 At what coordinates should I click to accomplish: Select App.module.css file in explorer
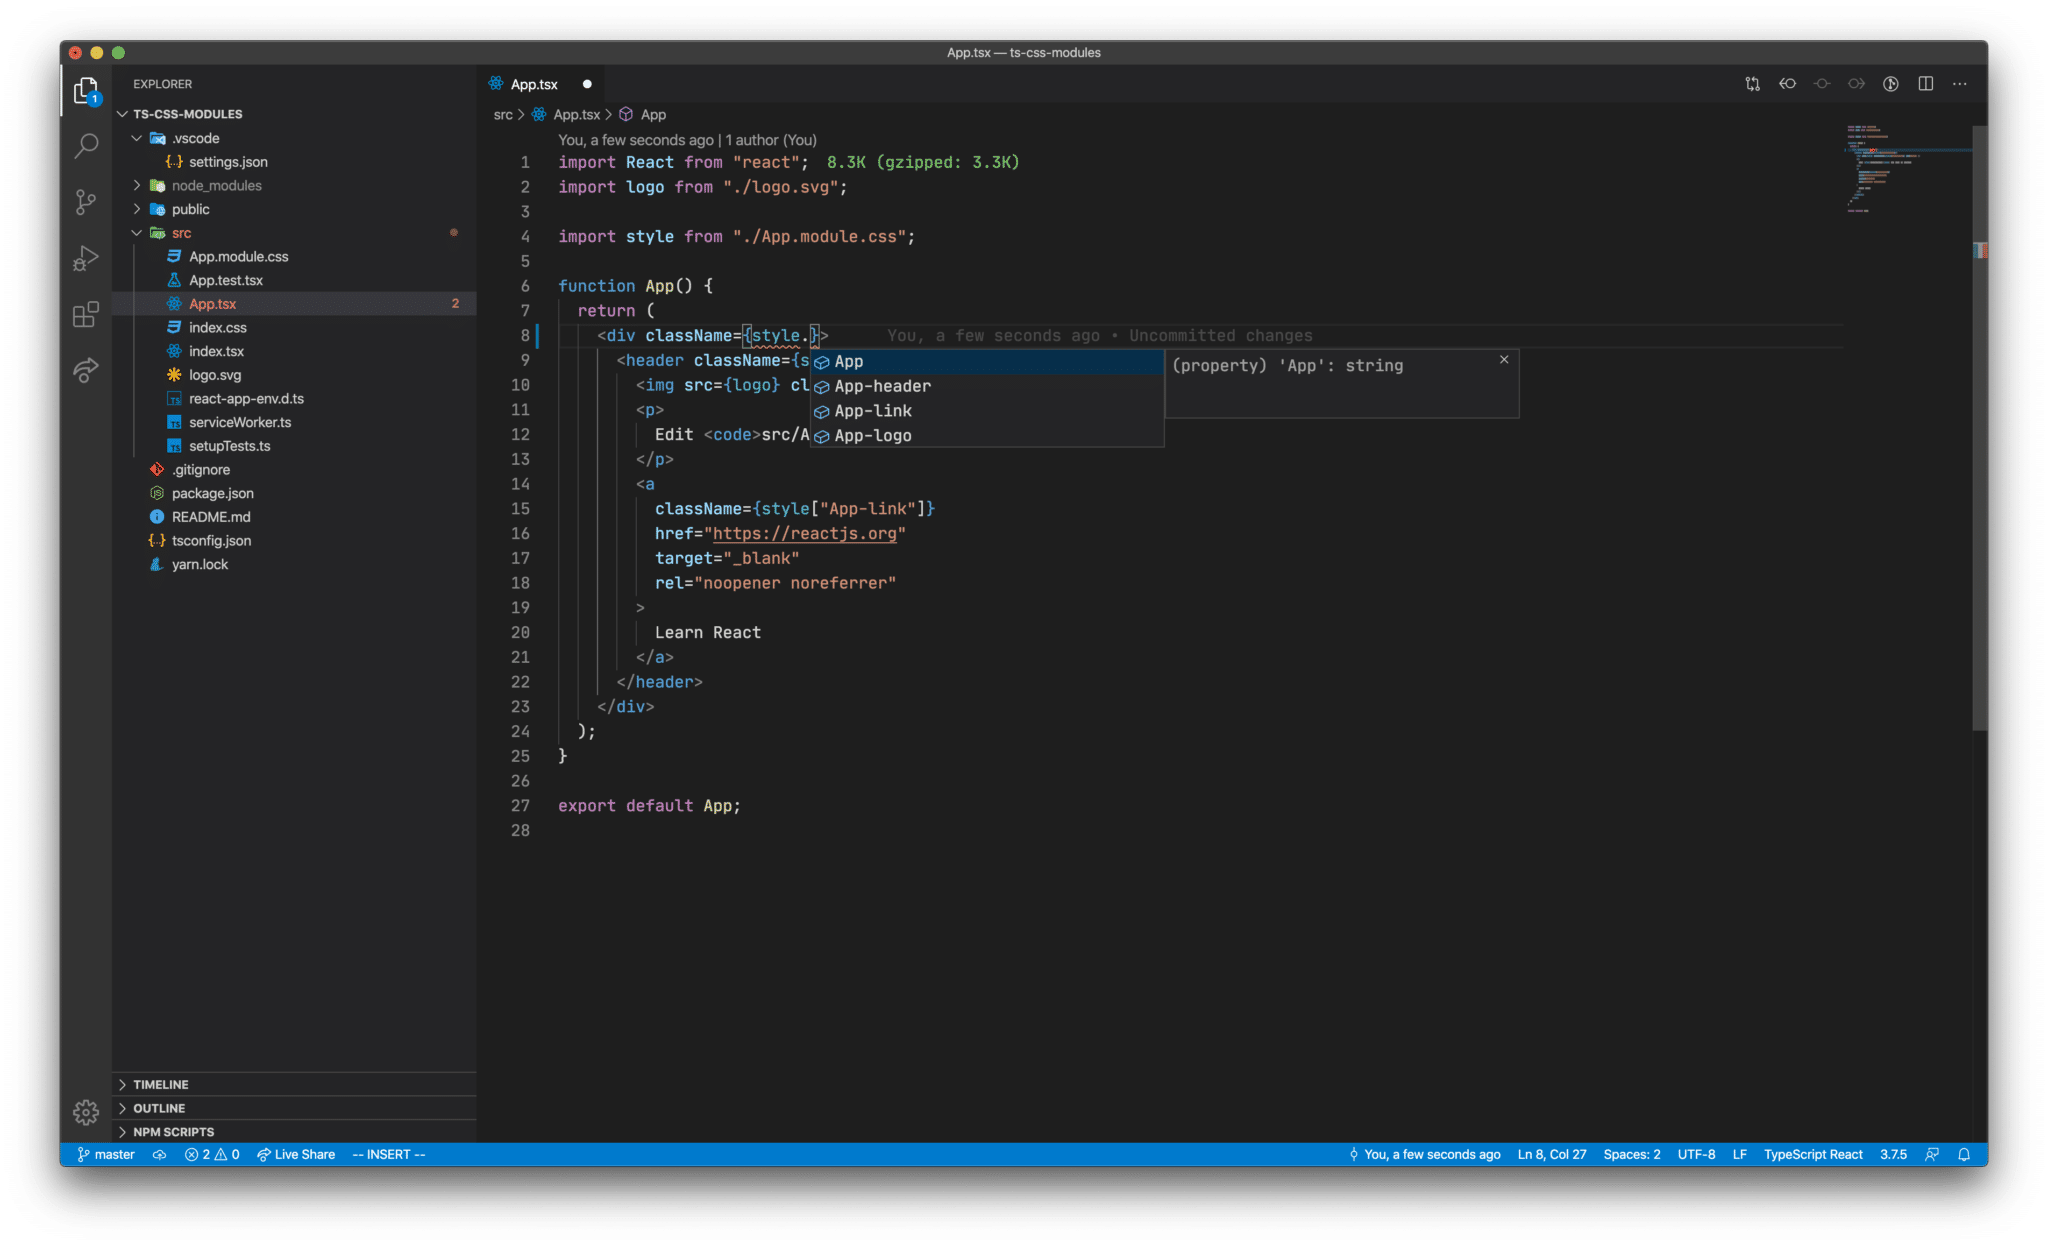(x=236, y=256)
